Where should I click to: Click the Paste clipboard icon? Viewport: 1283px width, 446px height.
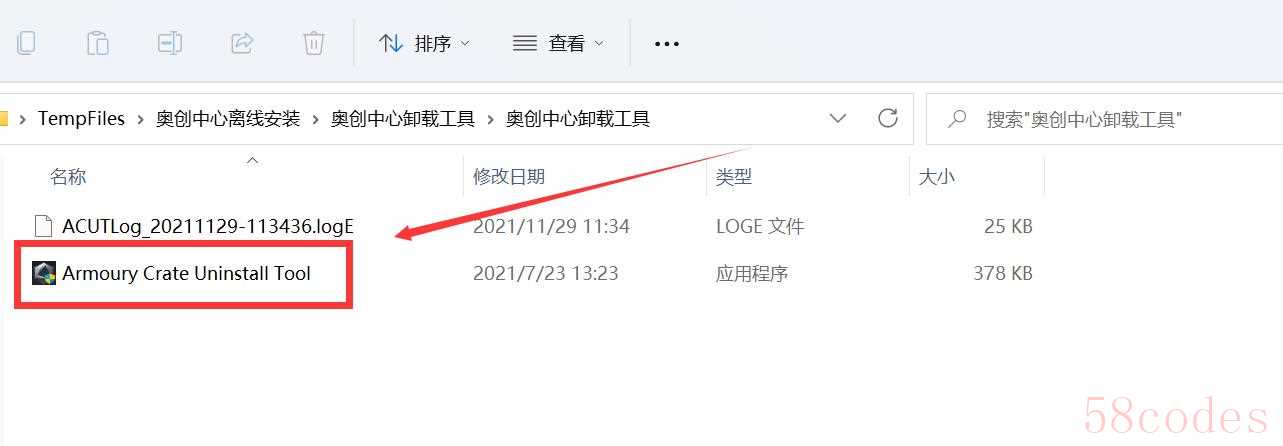click(97, 43)
